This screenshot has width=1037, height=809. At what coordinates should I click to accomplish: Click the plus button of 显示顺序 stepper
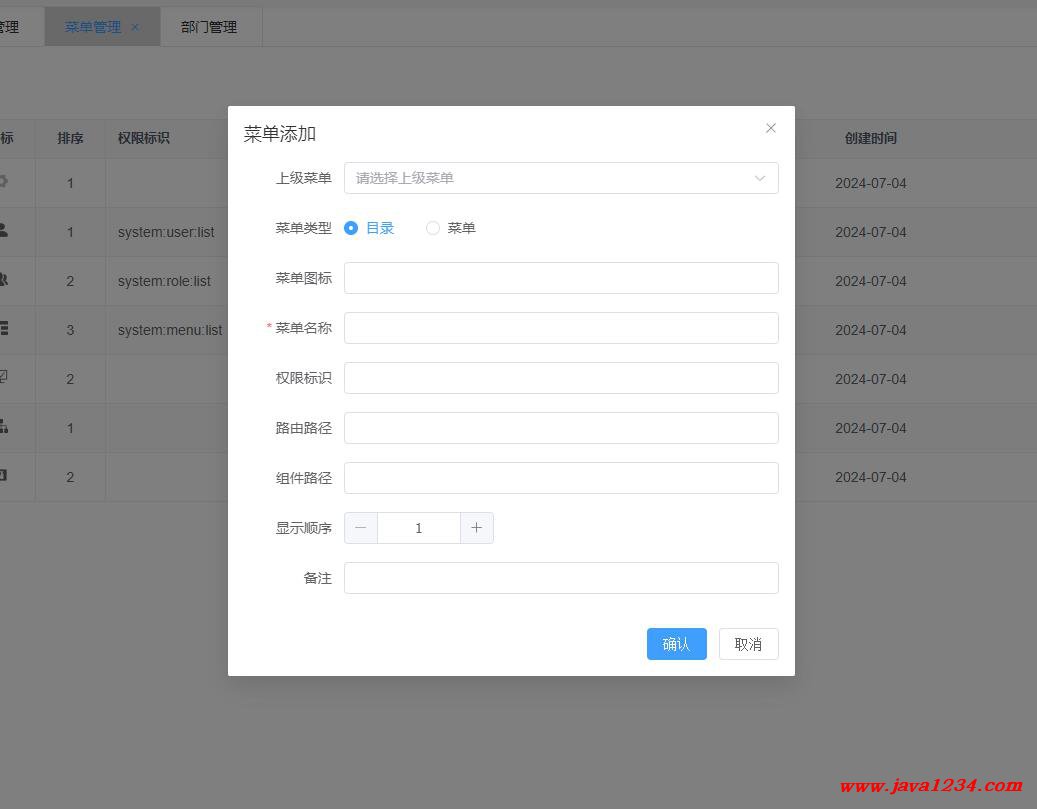[476, 528]
